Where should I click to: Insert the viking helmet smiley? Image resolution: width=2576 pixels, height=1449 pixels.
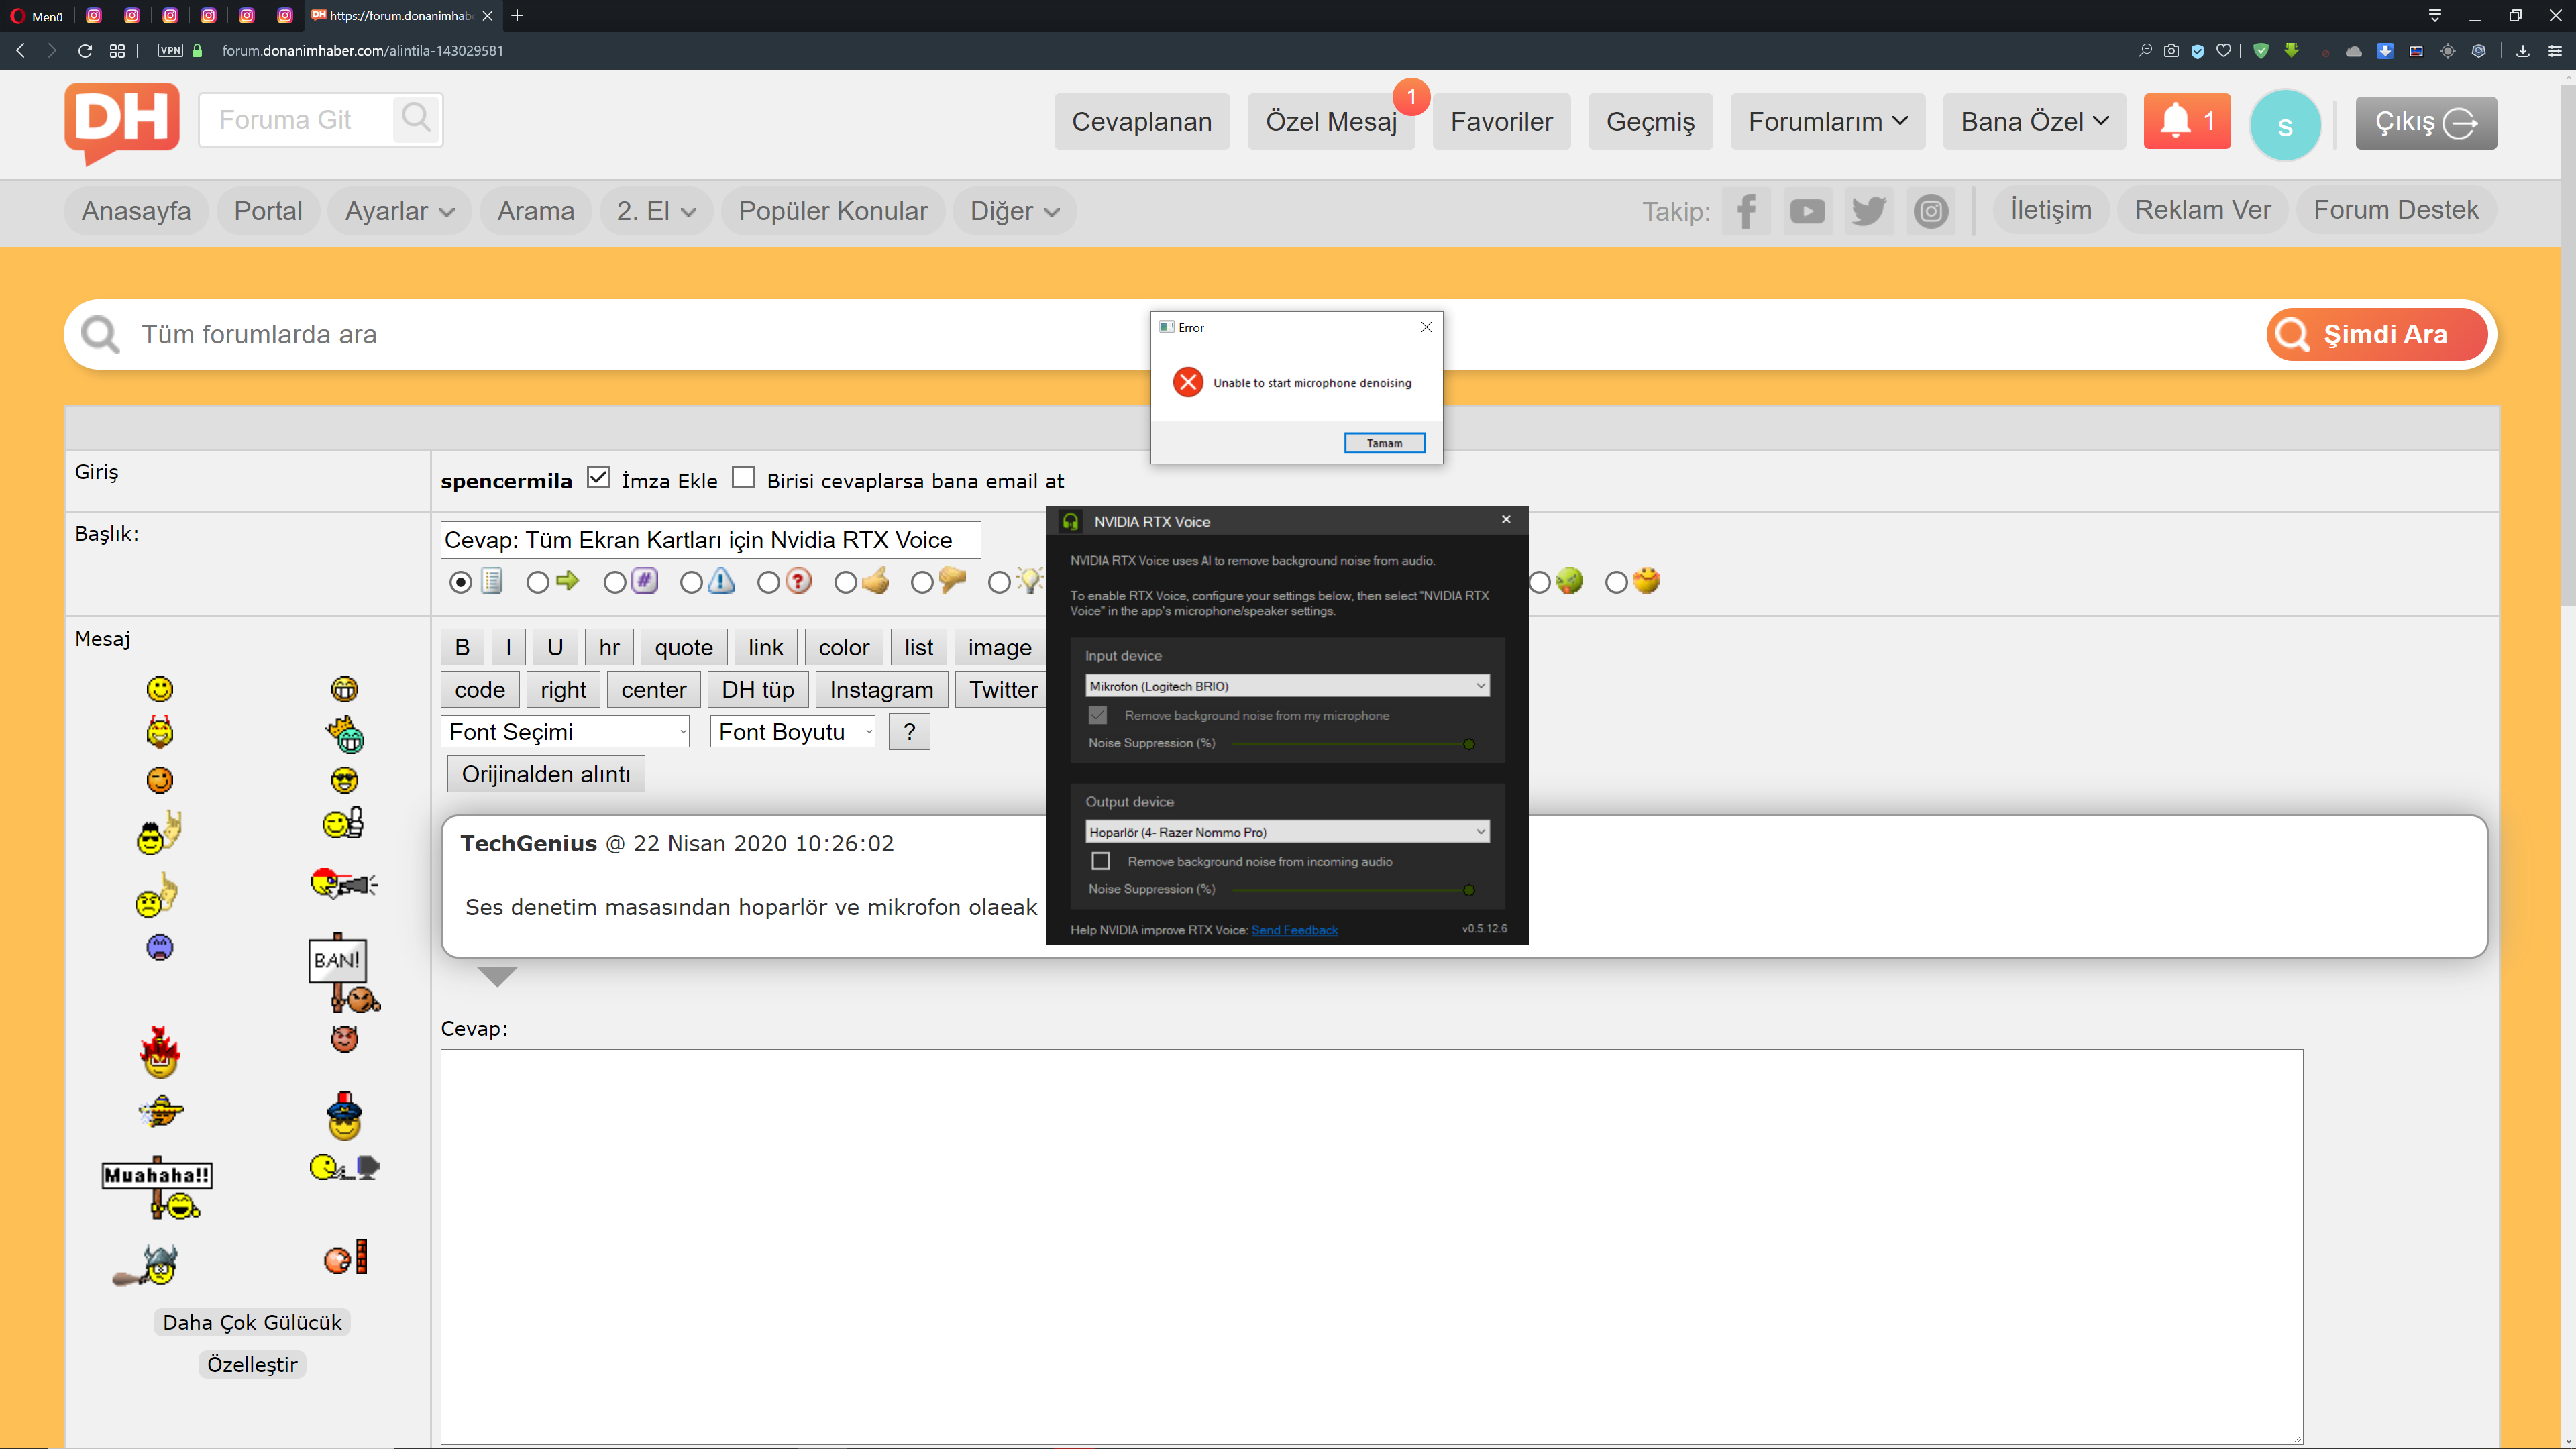tap(146, 1265)
